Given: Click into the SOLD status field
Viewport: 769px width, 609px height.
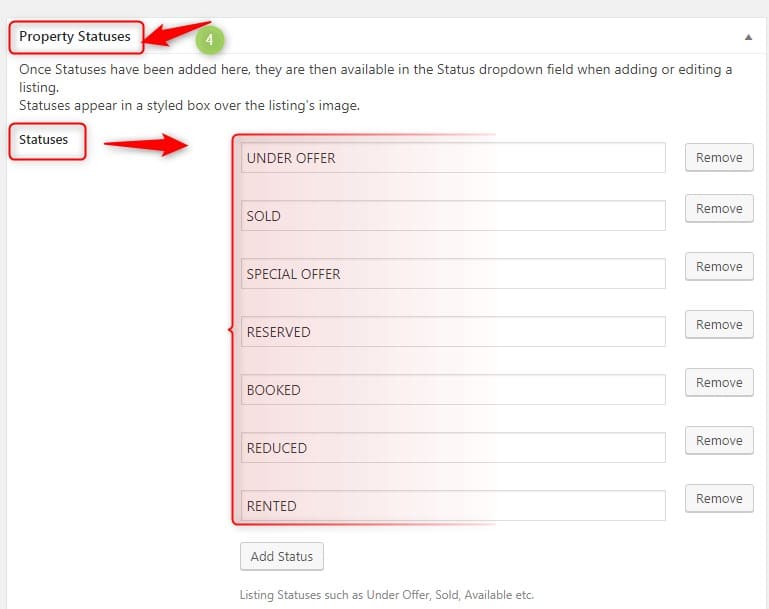Looking at the screenshot, I should coord(453,216).
